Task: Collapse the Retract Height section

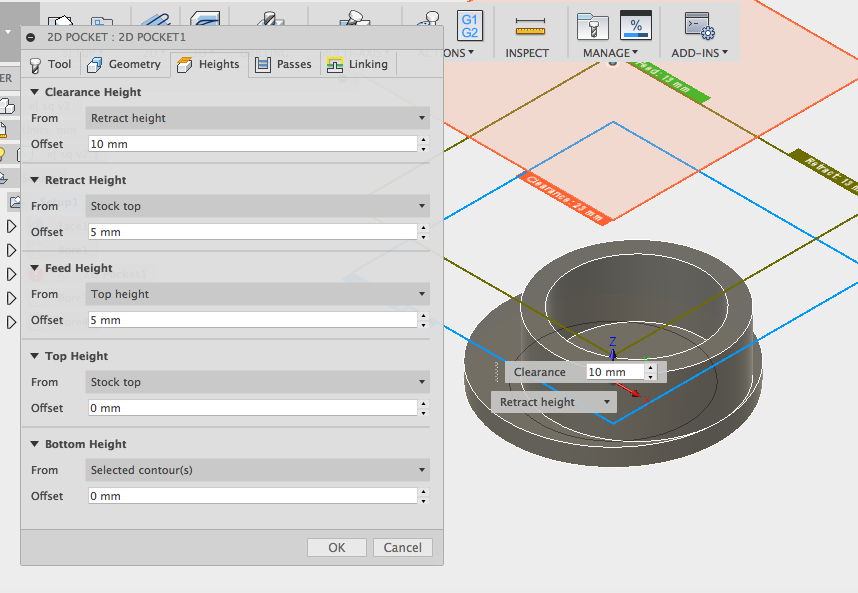Action: 34,180
